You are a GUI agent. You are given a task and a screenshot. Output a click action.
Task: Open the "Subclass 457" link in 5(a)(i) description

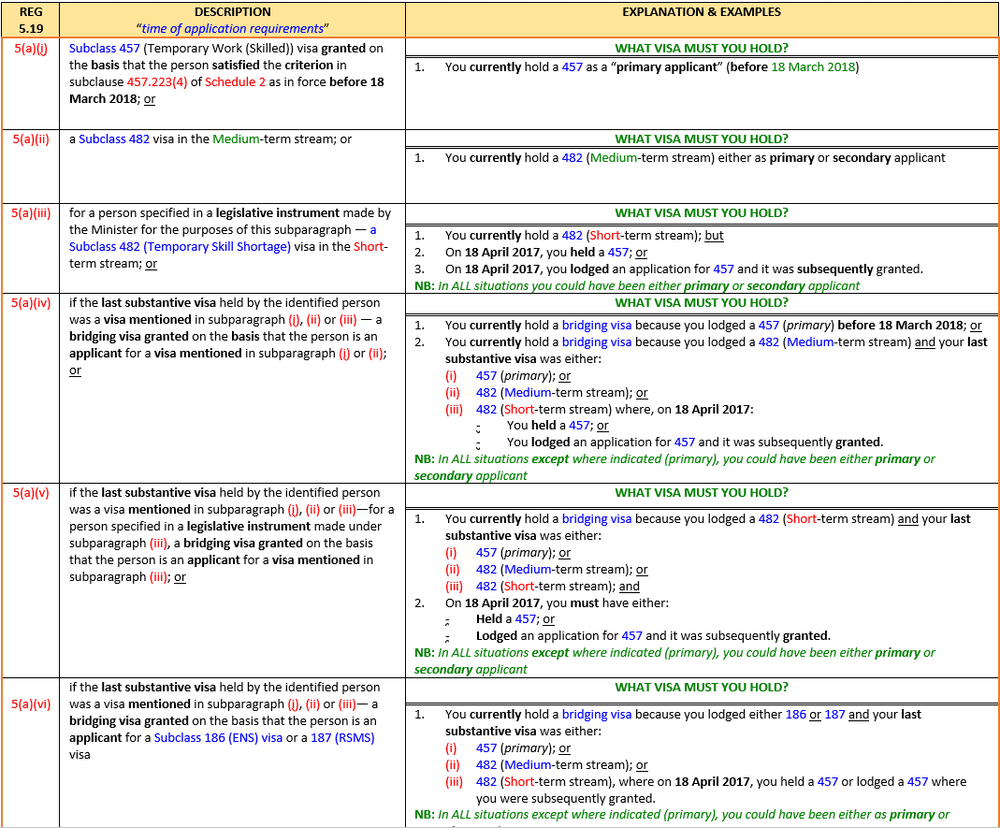coord(105,48)
